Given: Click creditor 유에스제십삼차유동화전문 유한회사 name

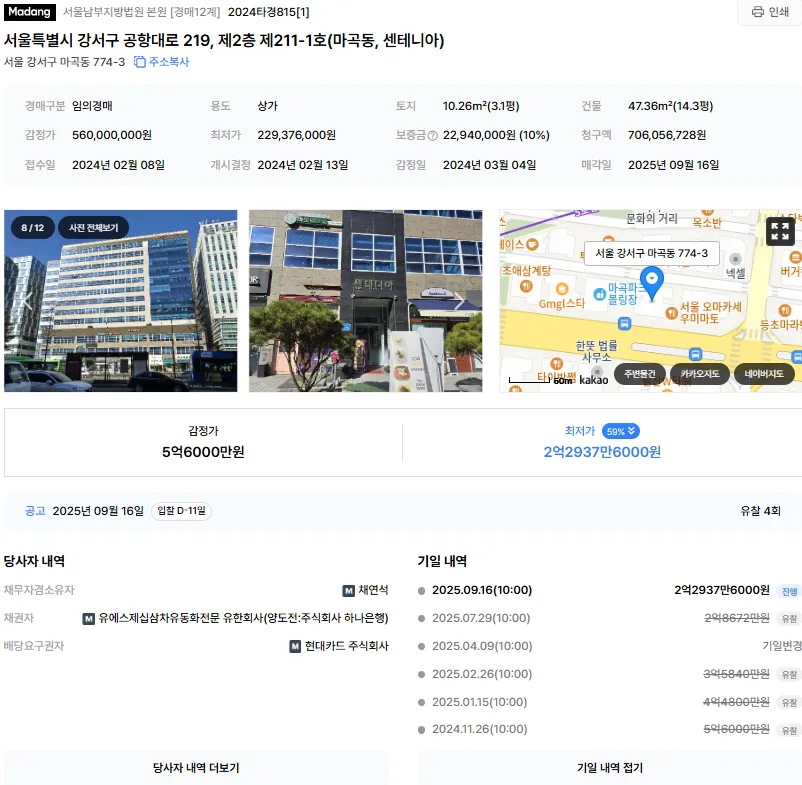Looking at the screenshot, I should click(243, 618).
